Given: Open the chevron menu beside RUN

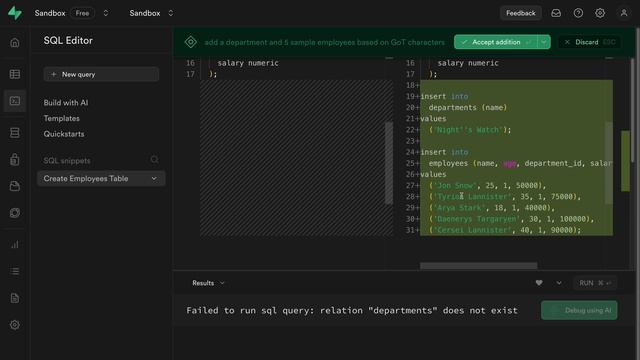Looking at the screenshot, I should coord(559,283).
